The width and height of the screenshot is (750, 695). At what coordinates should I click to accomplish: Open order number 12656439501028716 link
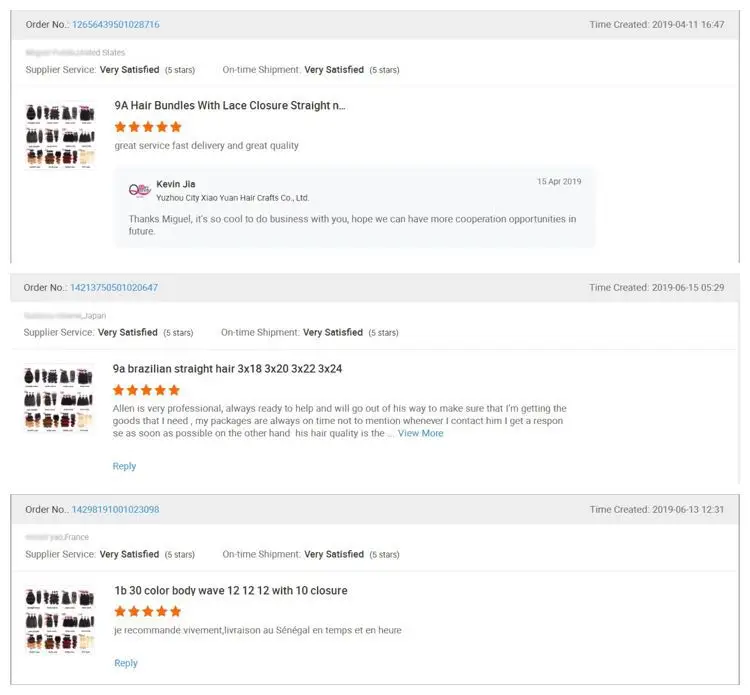click(116, 24)
